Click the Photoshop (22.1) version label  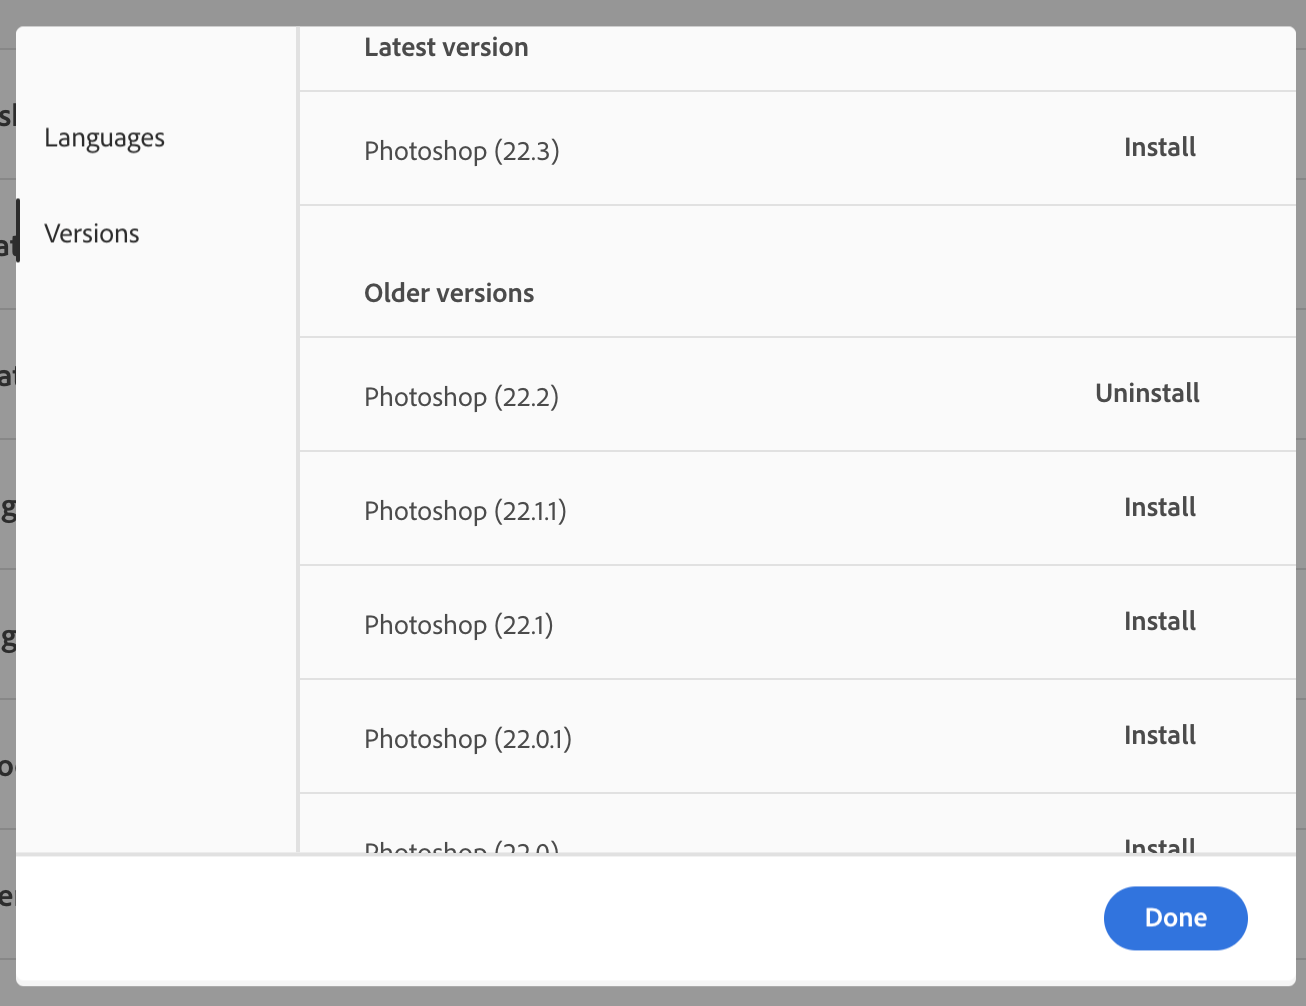(458, 625)
